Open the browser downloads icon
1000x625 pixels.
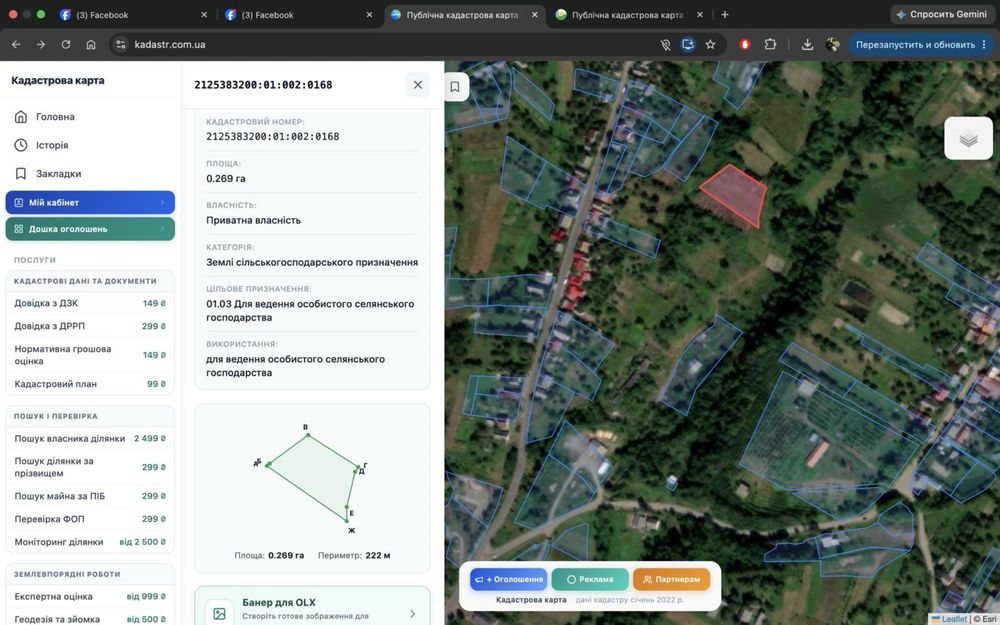[807, 45]
